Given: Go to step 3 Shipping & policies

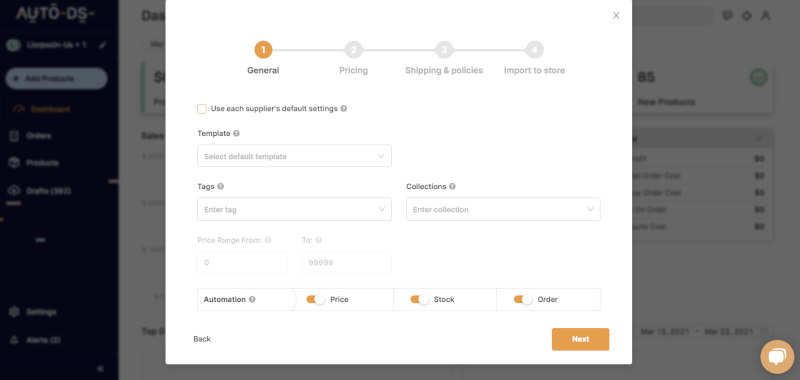Looking at the screenshot, I should (444, 50).
